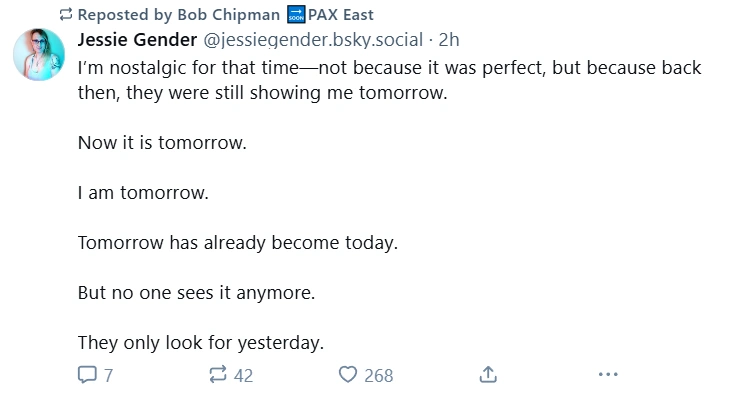Click the line 'I am tomorrow.'

pyautogui.click(x=143, y=193)
